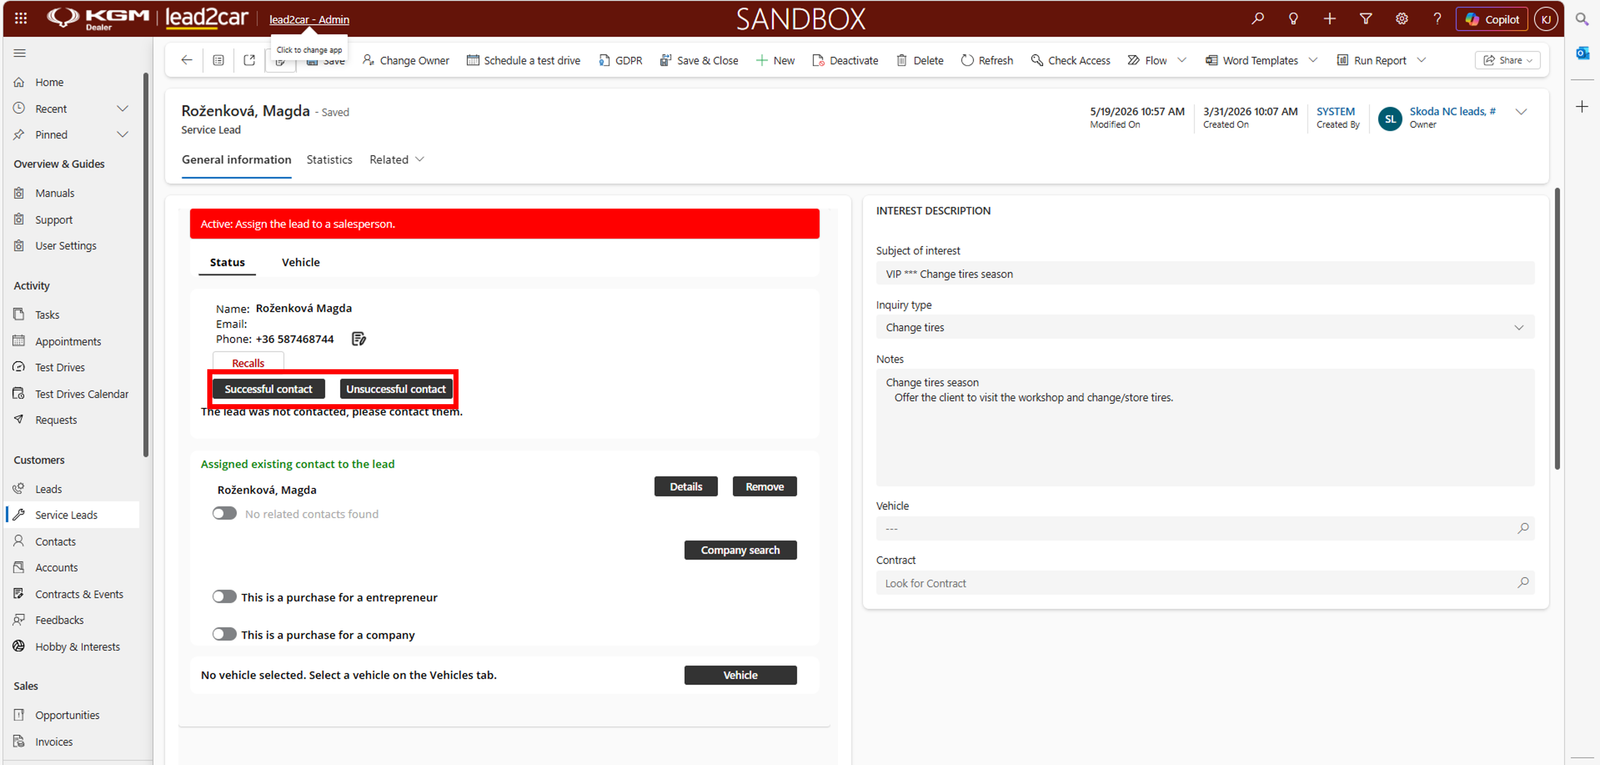This screenshot has width=1600, height=765.
Task: Expand the Word Templates menu chevron
Action: tap(1313, 60)
